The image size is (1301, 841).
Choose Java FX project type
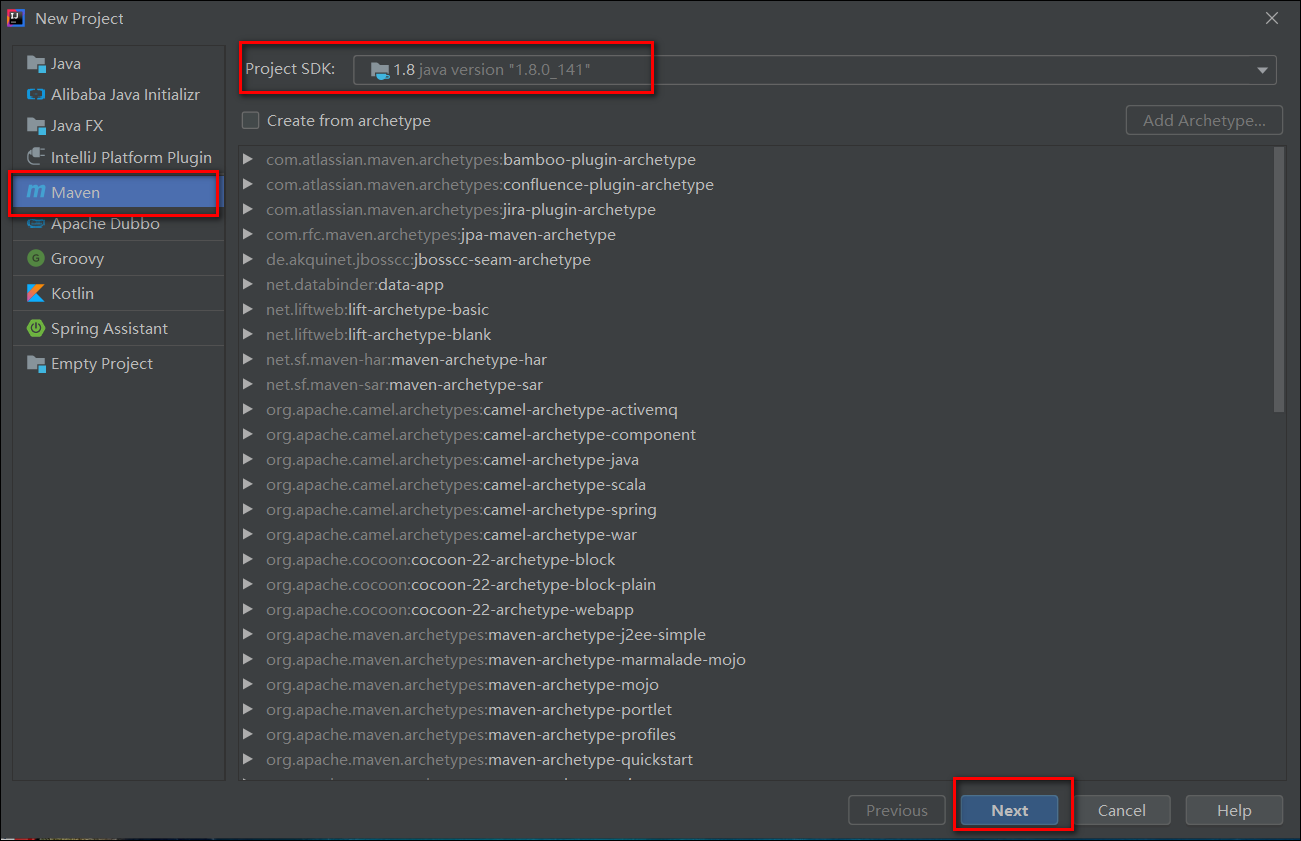pos(119,126)
